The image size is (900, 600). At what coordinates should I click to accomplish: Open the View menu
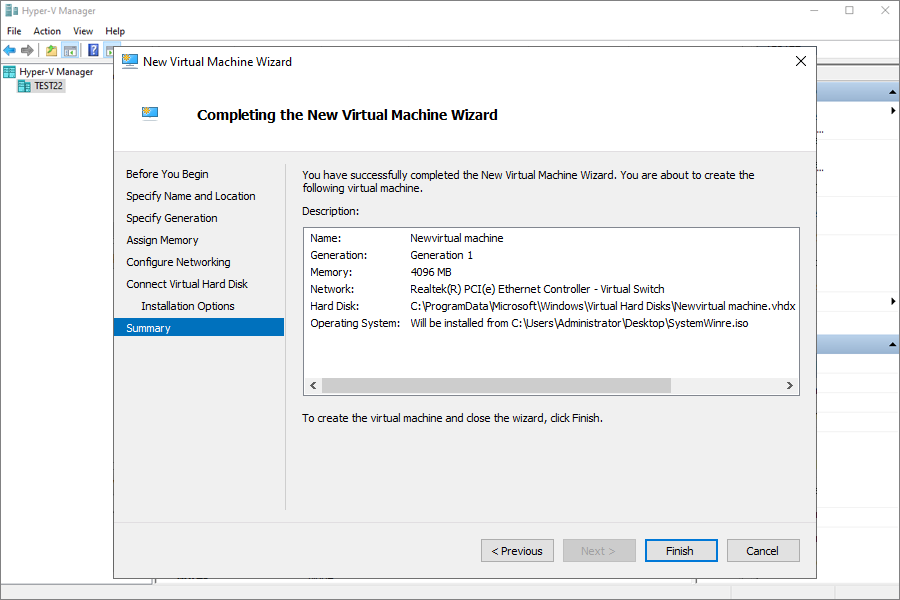(x=83, y=31)
